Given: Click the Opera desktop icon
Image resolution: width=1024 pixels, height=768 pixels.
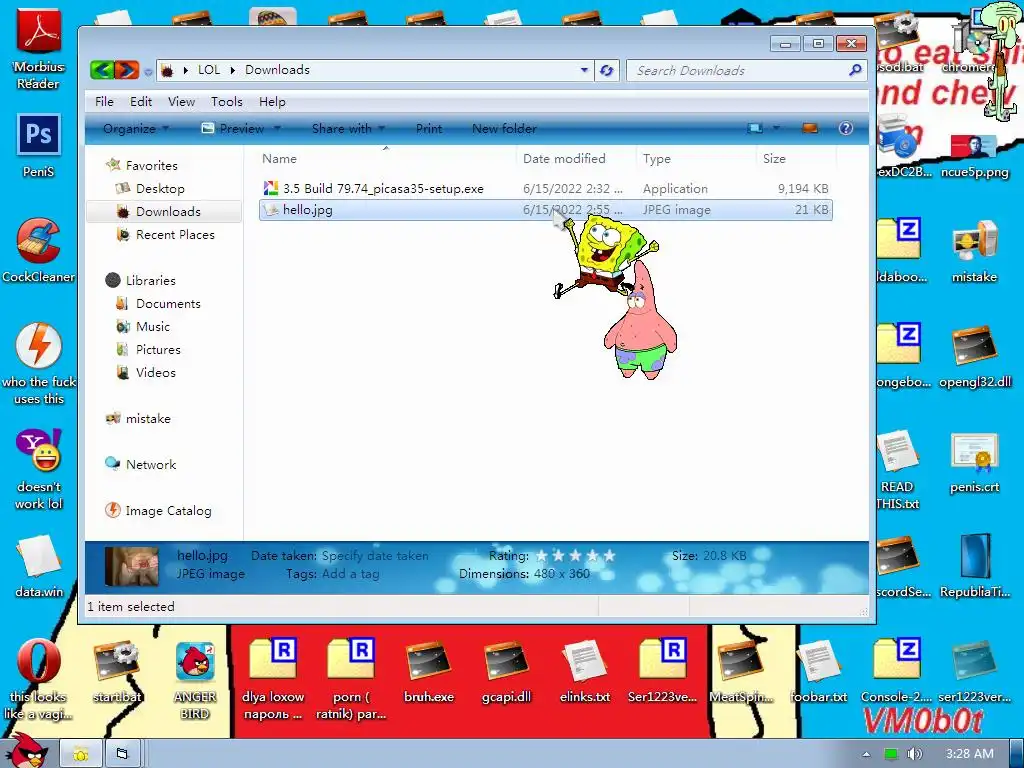Looking at the screenshot, I should click(x=39, y=679).
